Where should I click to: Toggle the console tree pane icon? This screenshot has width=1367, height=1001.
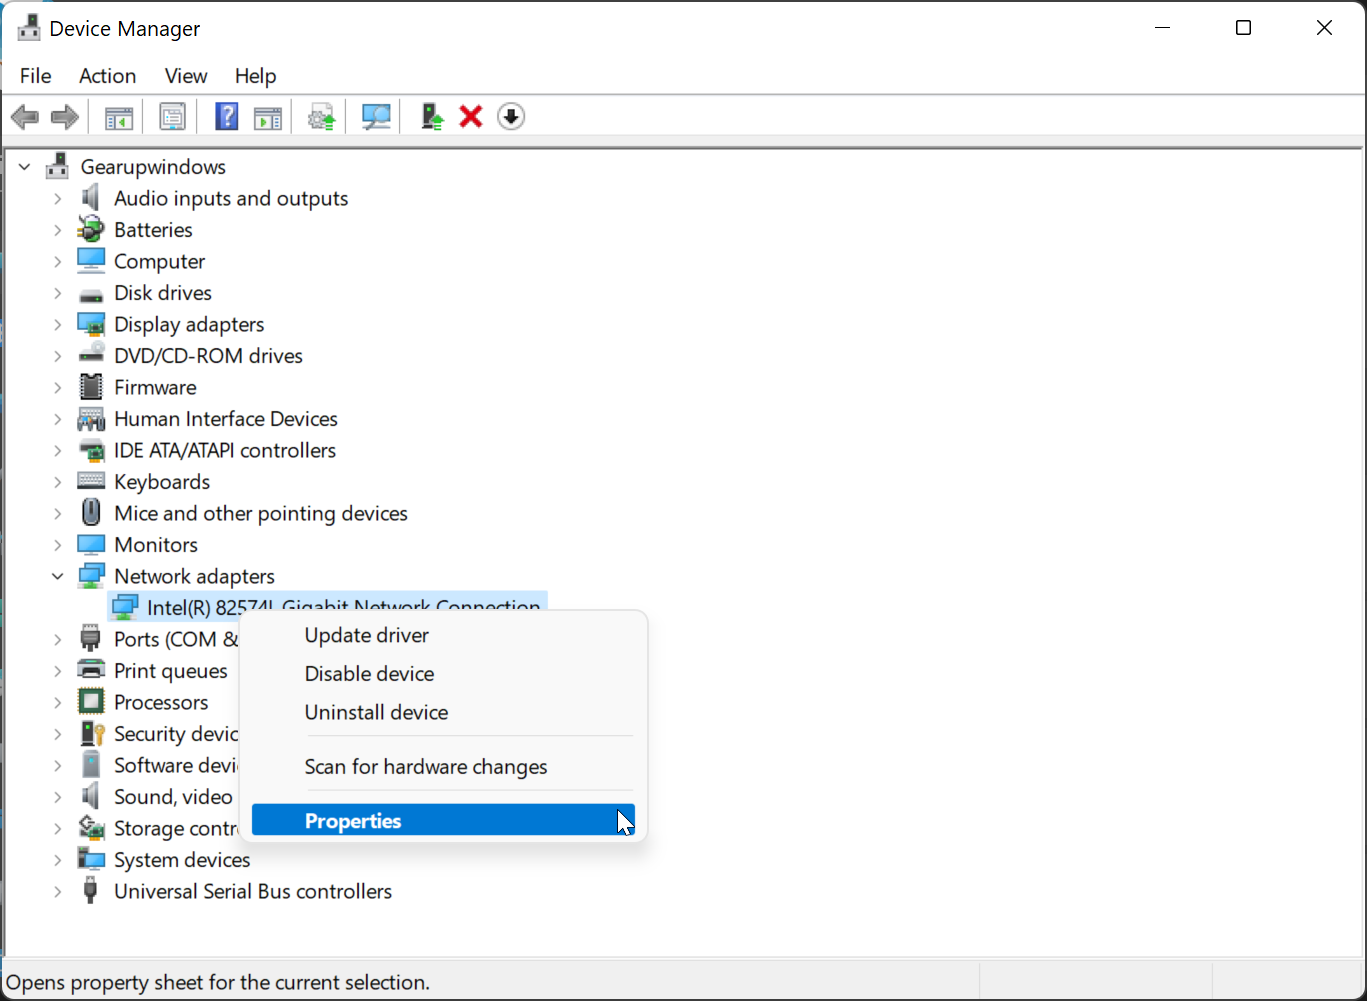click(x=119, y=117)
